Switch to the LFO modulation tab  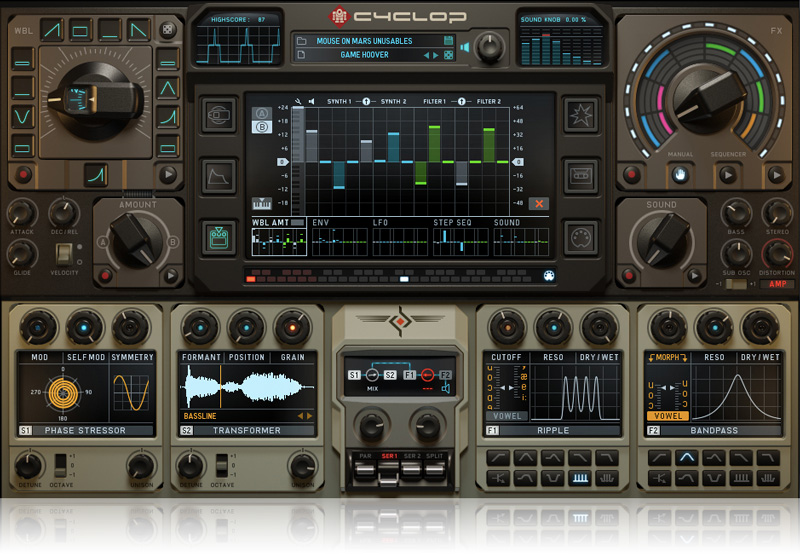pos(380,222)
